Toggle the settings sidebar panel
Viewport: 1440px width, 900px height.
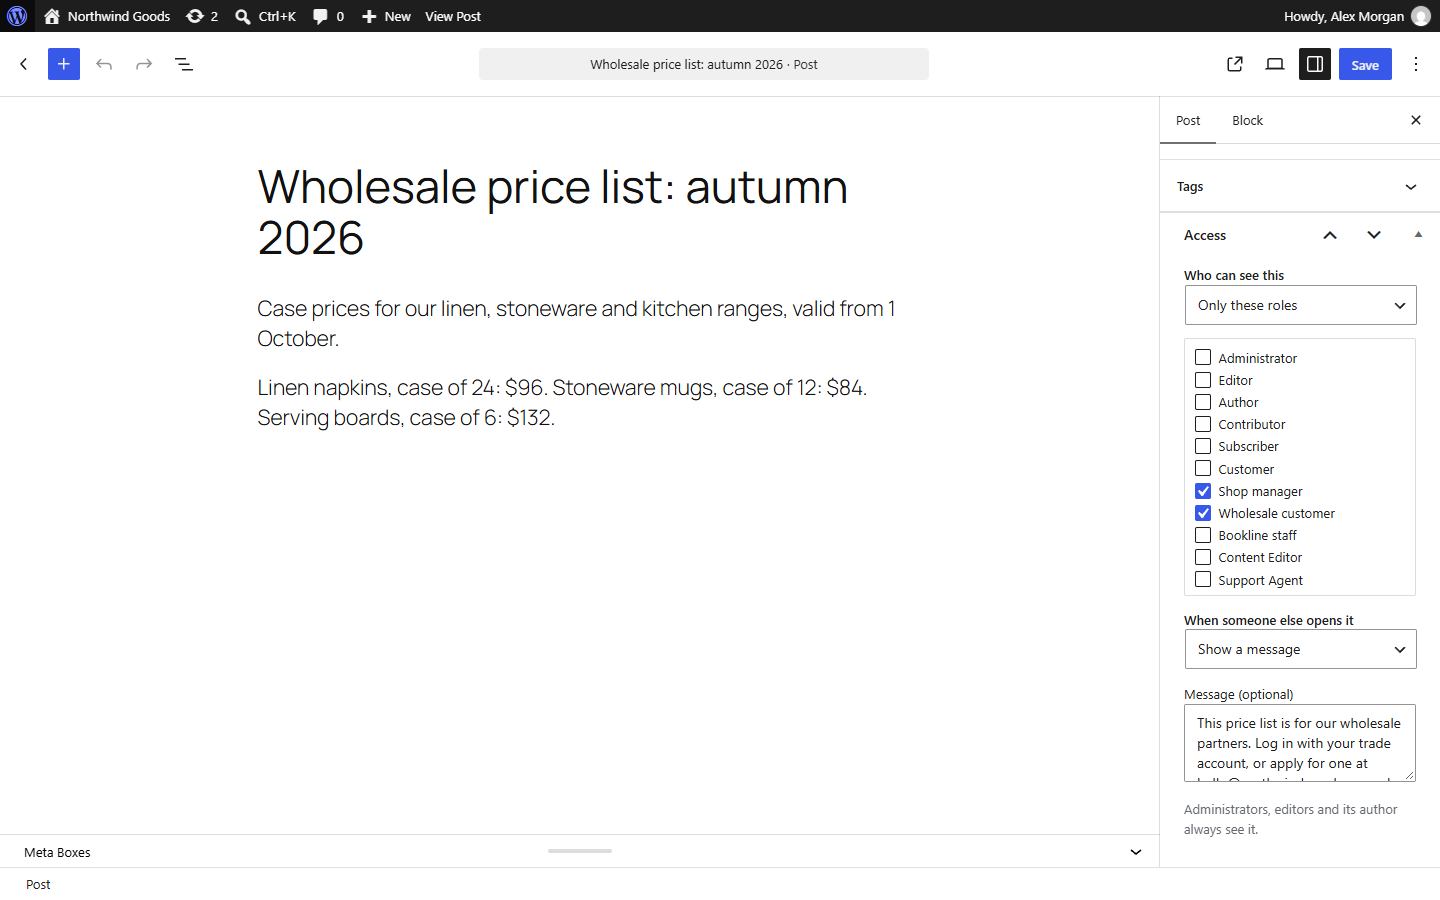[x=1315, y=64]
